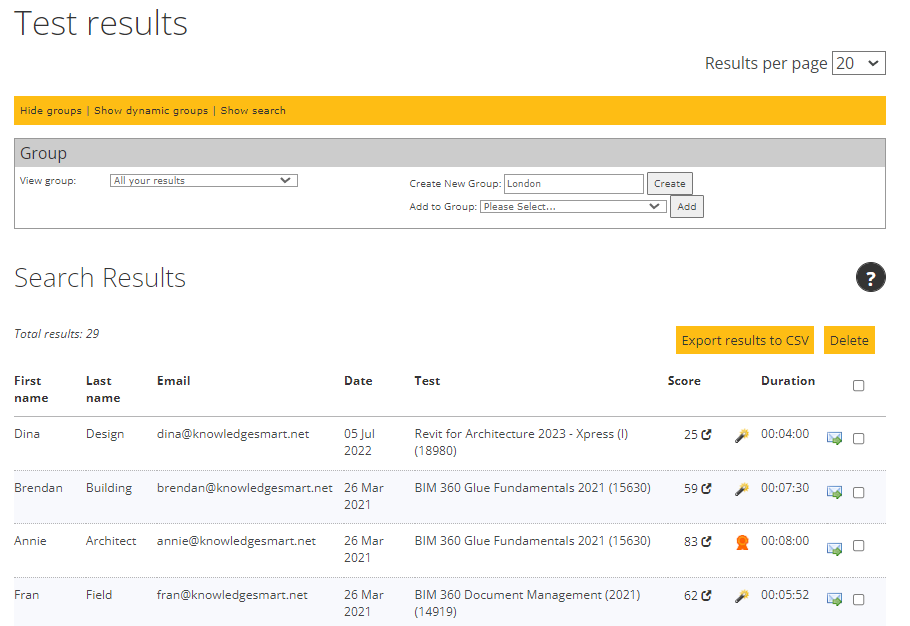Click Brendan's BIM 360 Glue Fundamentals test
The height and width of the screenshot is (626, 910).
click(532, 488)
